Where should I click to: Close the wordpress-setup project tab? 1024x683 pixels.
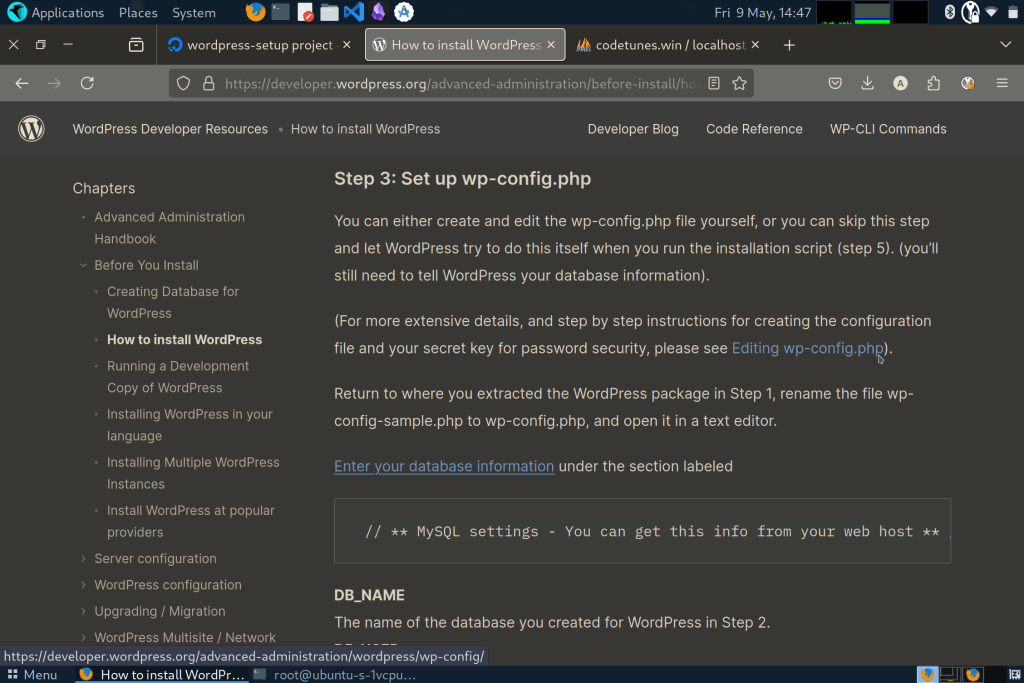[347, 44]
